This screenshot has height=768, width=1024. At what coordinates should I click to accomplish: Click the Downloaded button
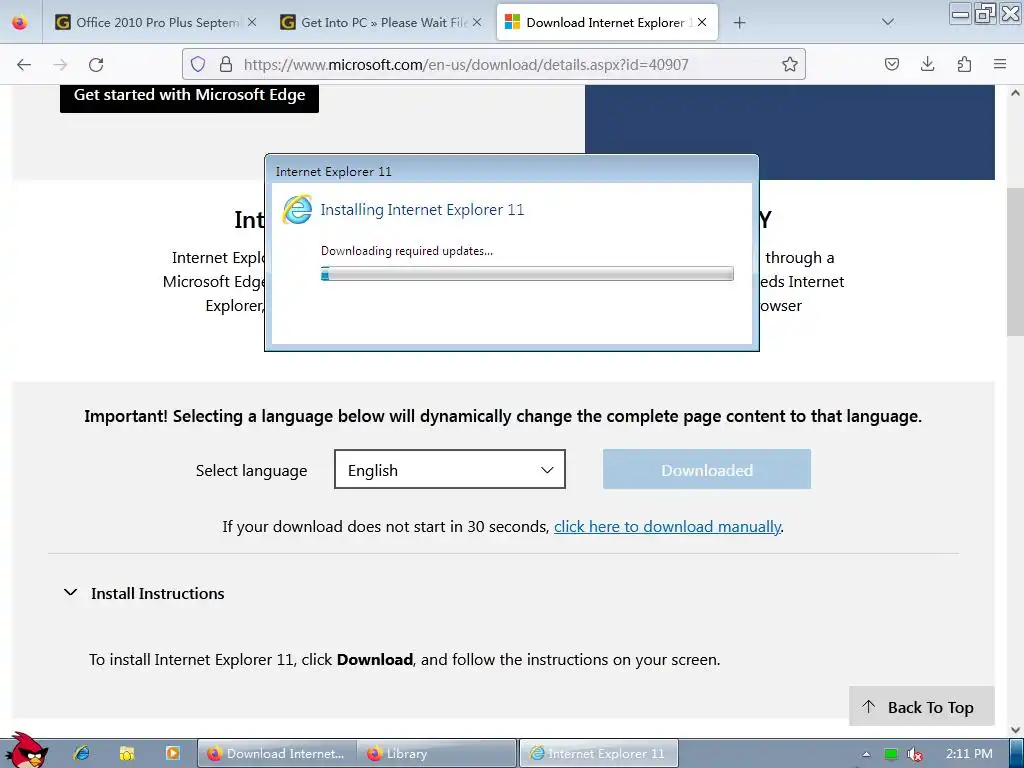(x=707, y=470)
